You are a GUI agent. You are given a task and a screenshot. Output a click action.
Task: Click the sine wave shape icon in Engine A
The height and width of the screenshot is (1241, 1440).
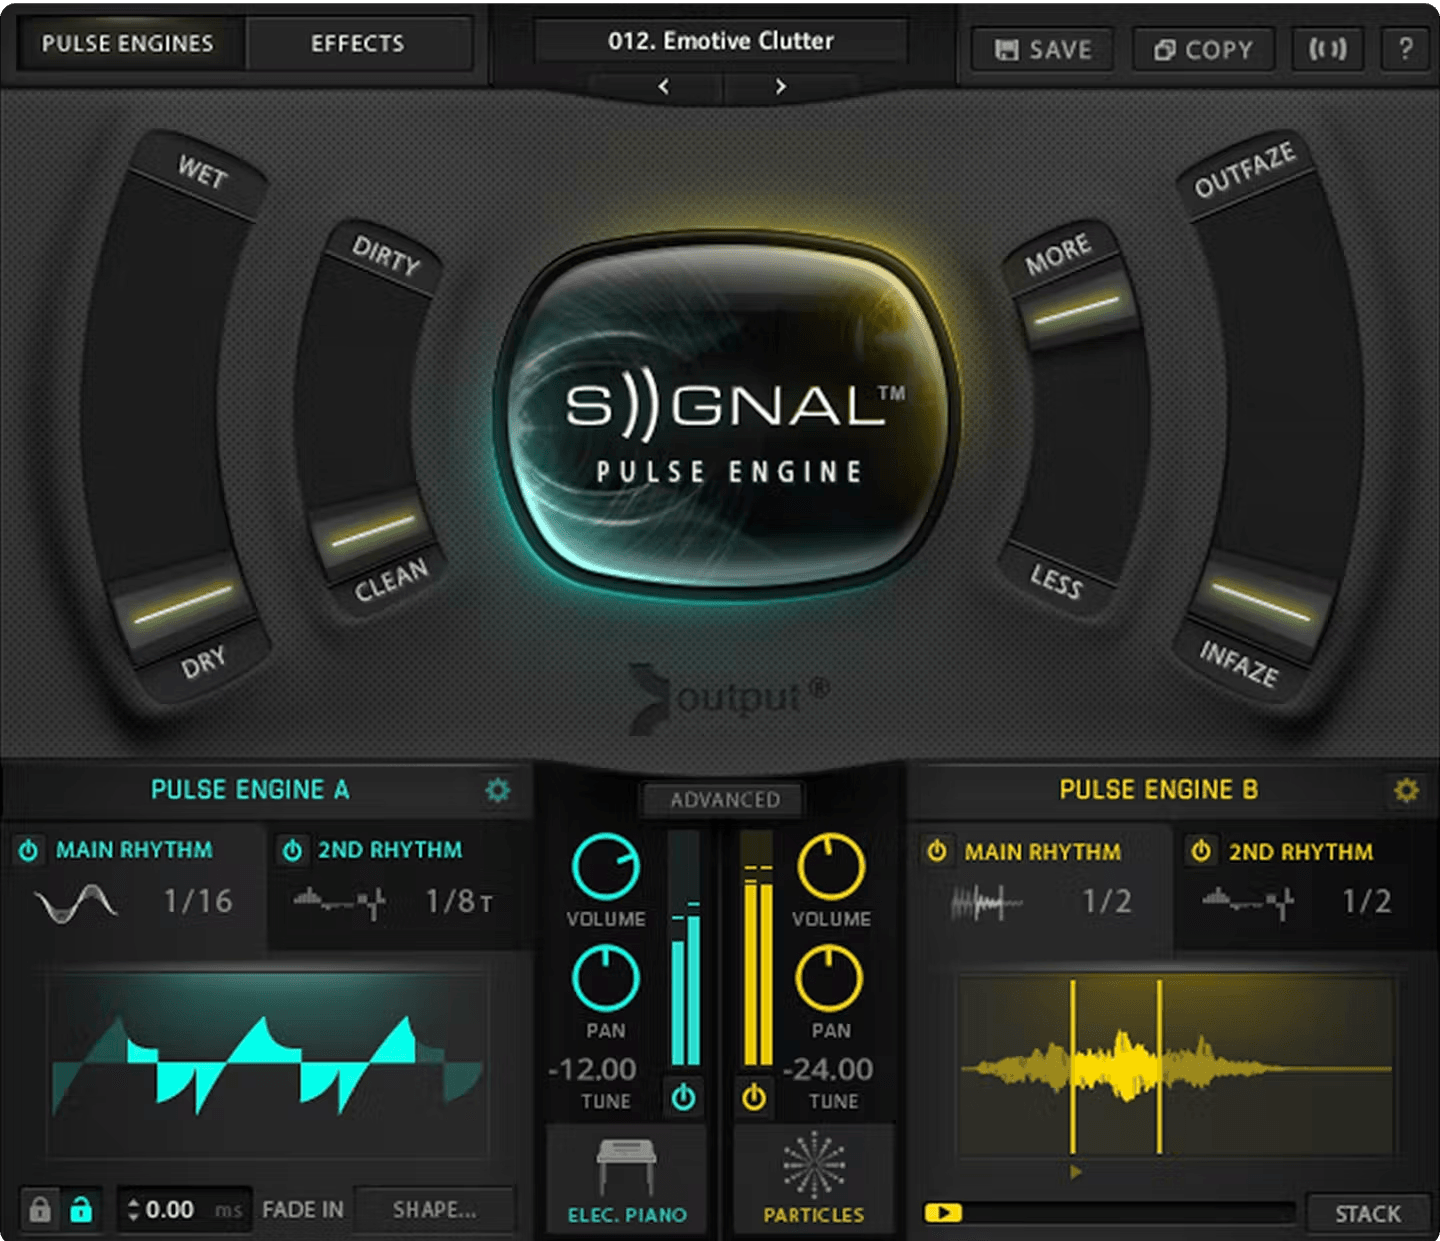(x=76, y=903)
